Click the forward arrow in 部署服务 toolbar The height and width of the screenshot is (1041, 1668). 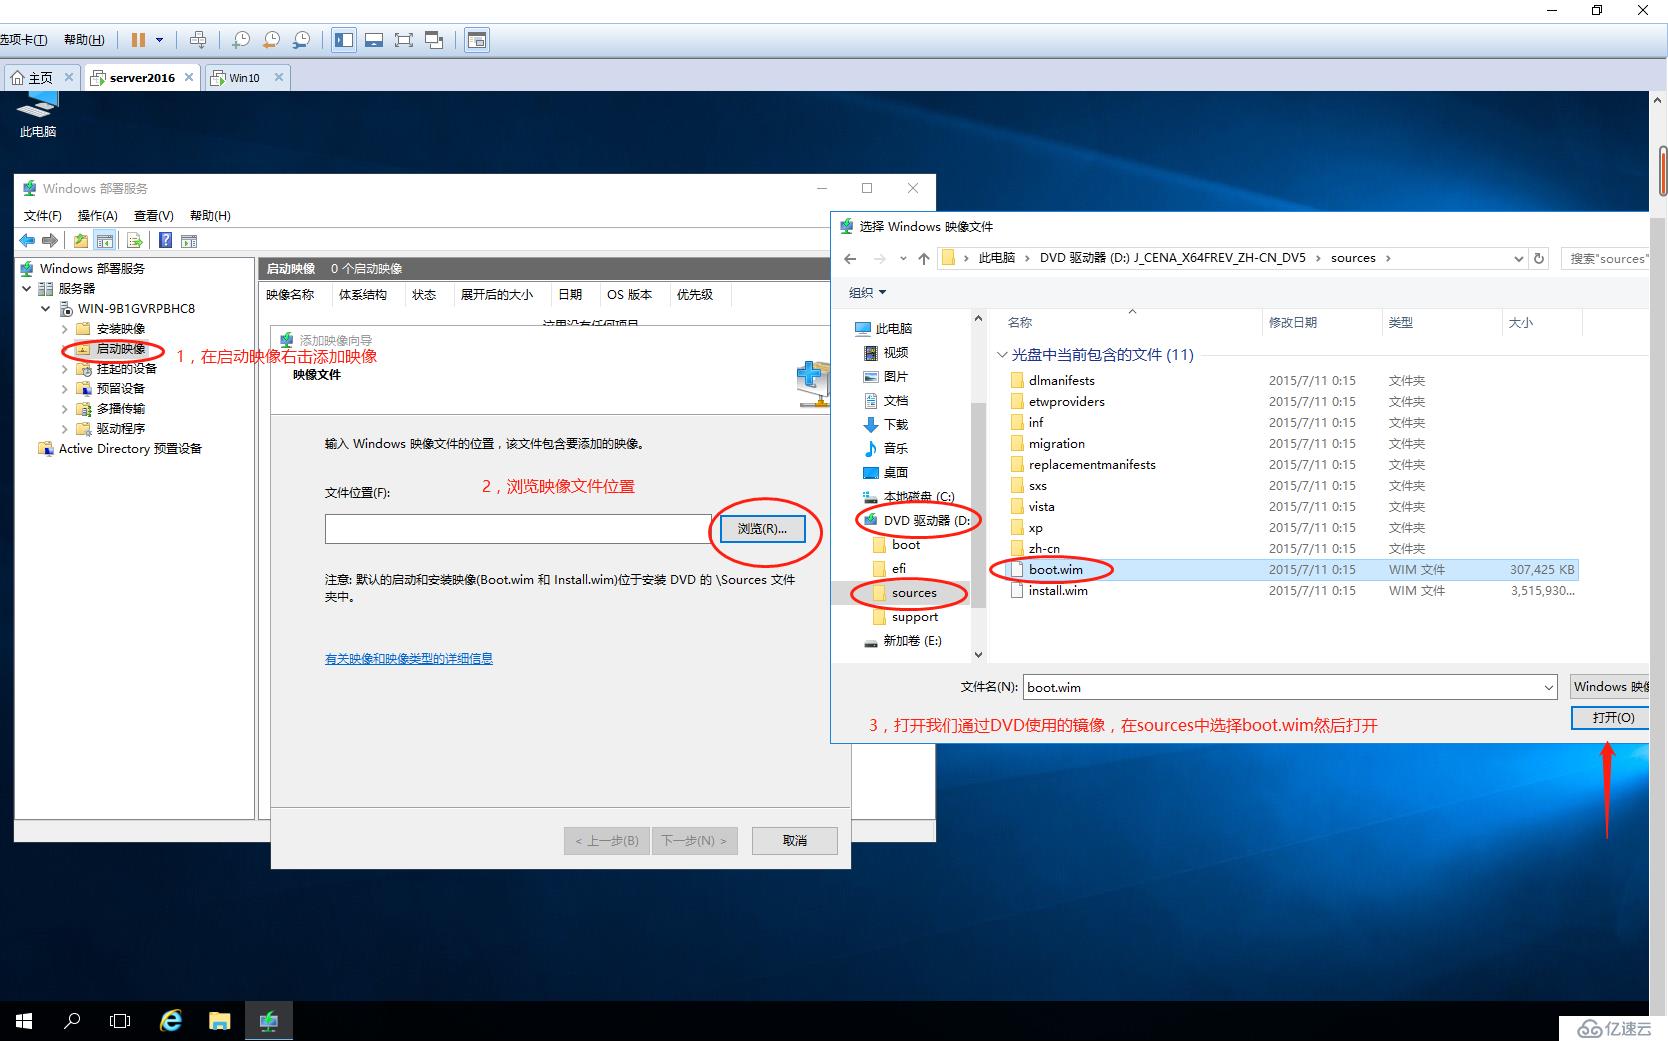pyautogui.click(x=49, y=240)
